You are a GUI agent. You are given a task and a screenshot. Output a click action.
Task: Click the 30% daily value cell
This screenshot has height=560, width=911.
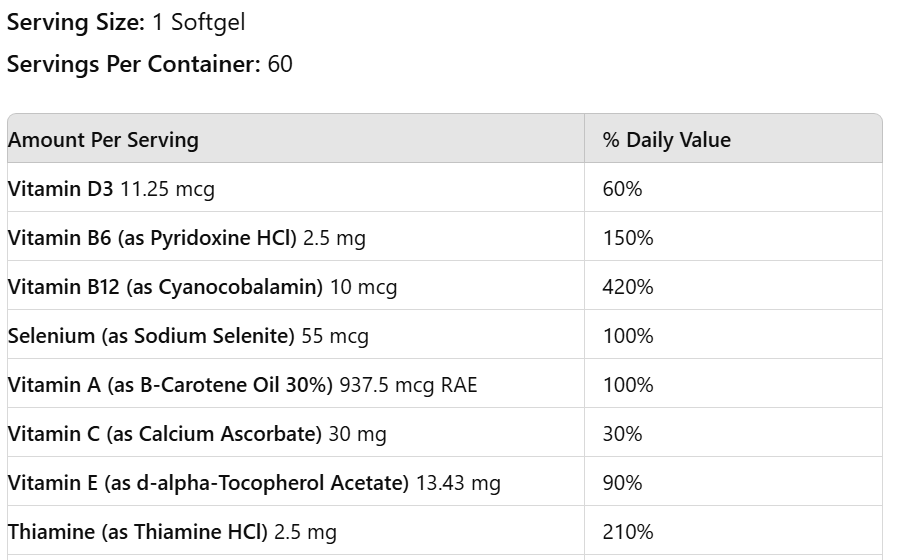[622, 434]
